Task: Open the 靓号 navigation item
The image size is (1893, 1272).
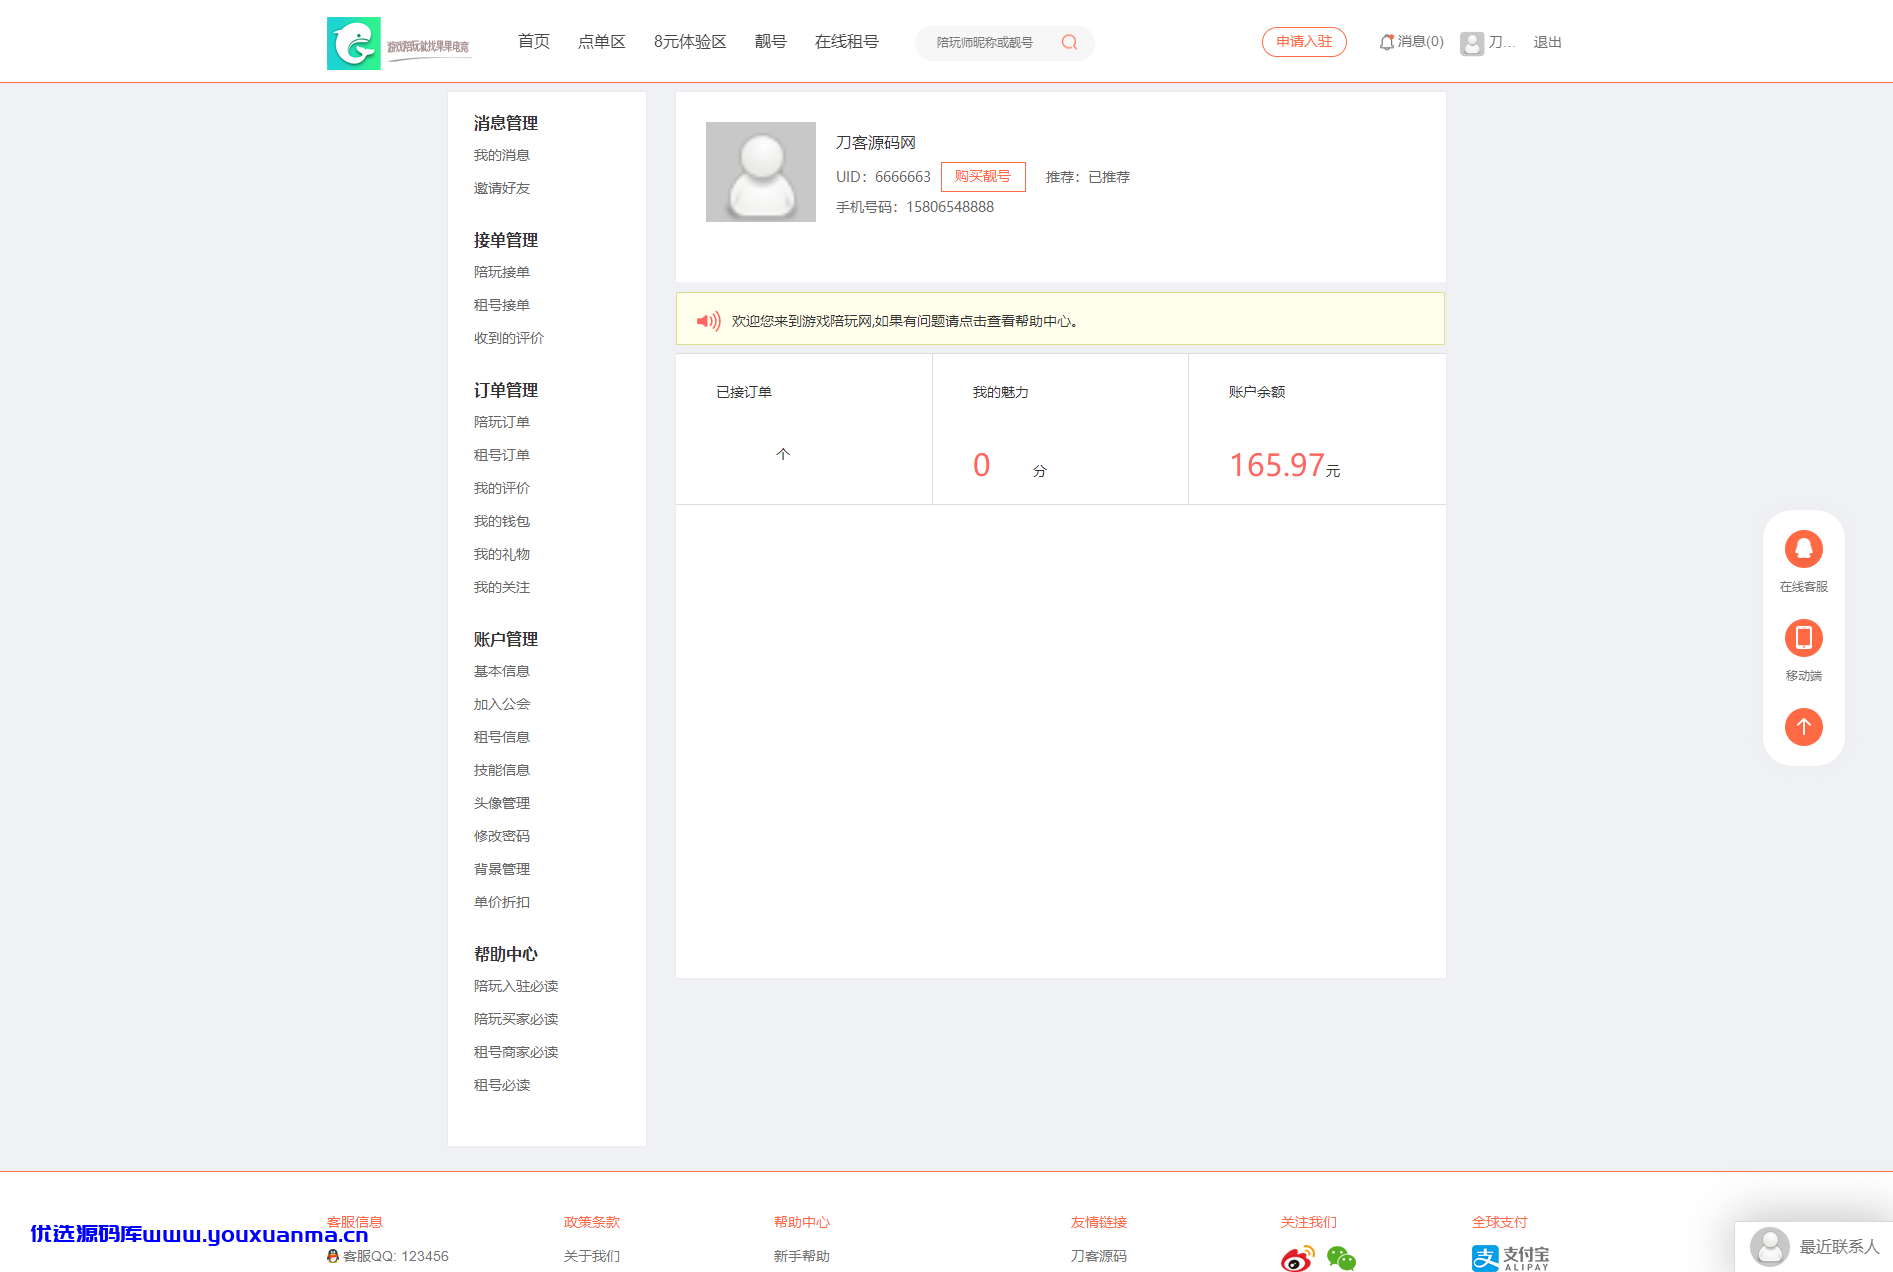Action: pyautogui.click(x=770, y=42)
